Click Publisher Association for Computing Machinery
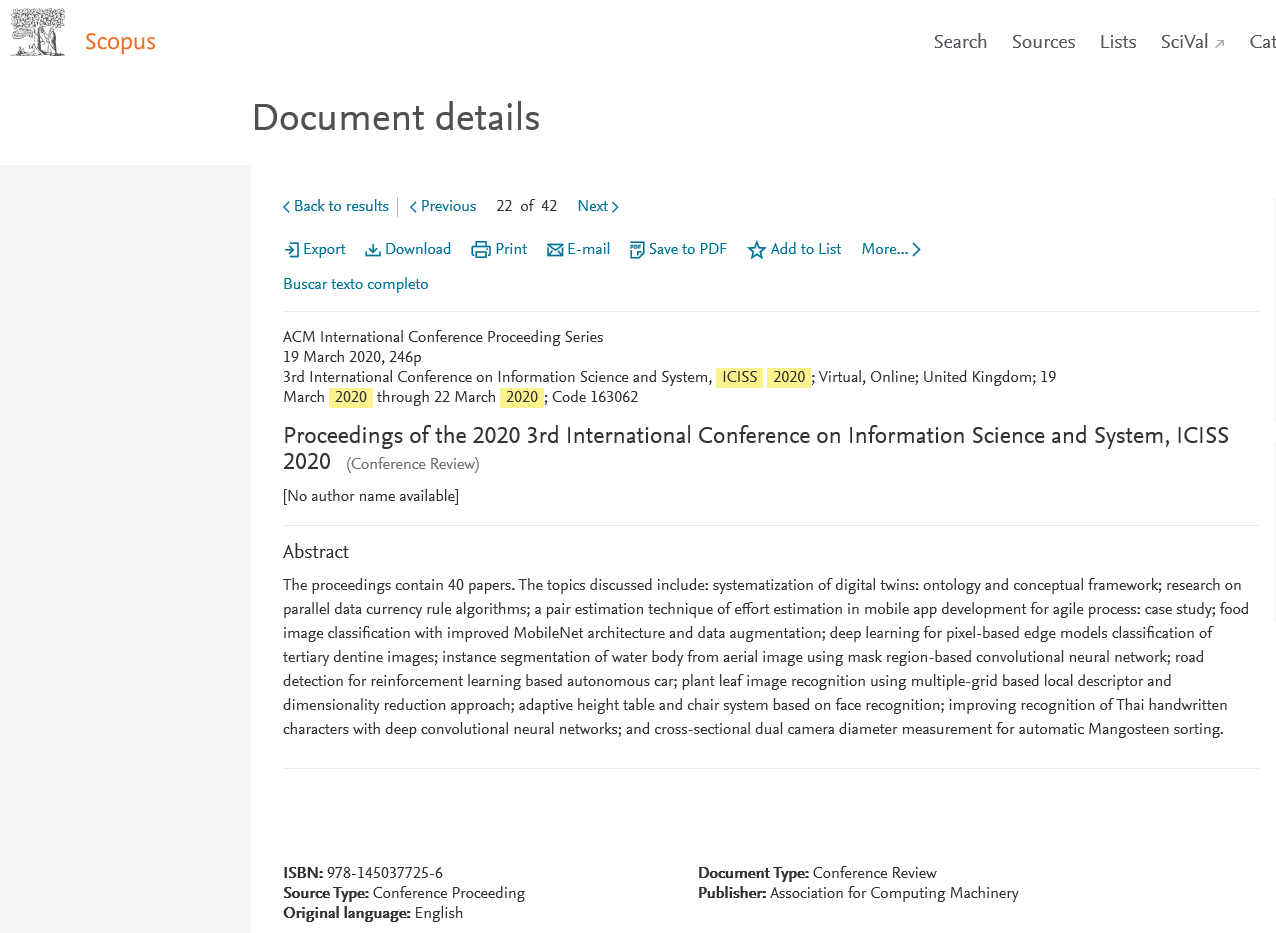 [x=894, y=894]
